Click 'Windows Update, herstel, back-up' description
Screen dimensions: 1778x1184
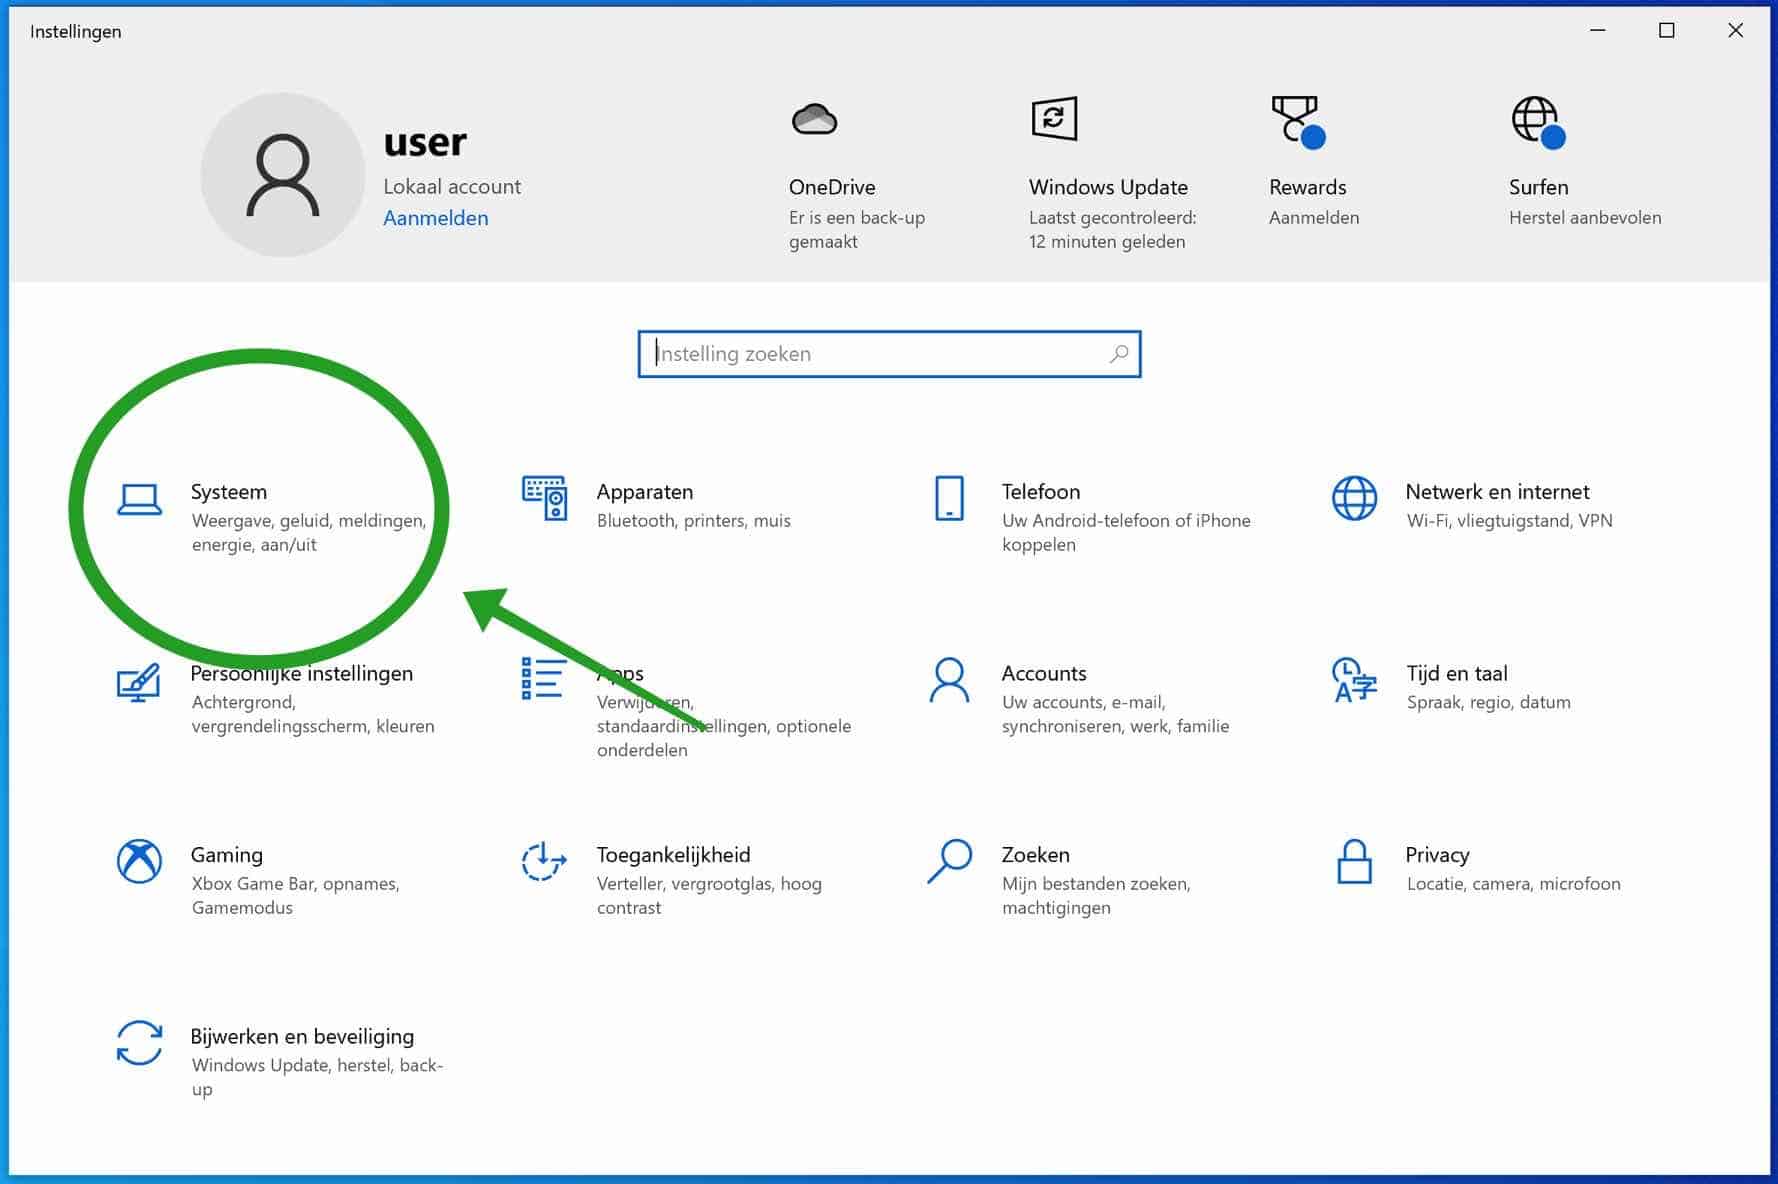[x=317, y=1077]
